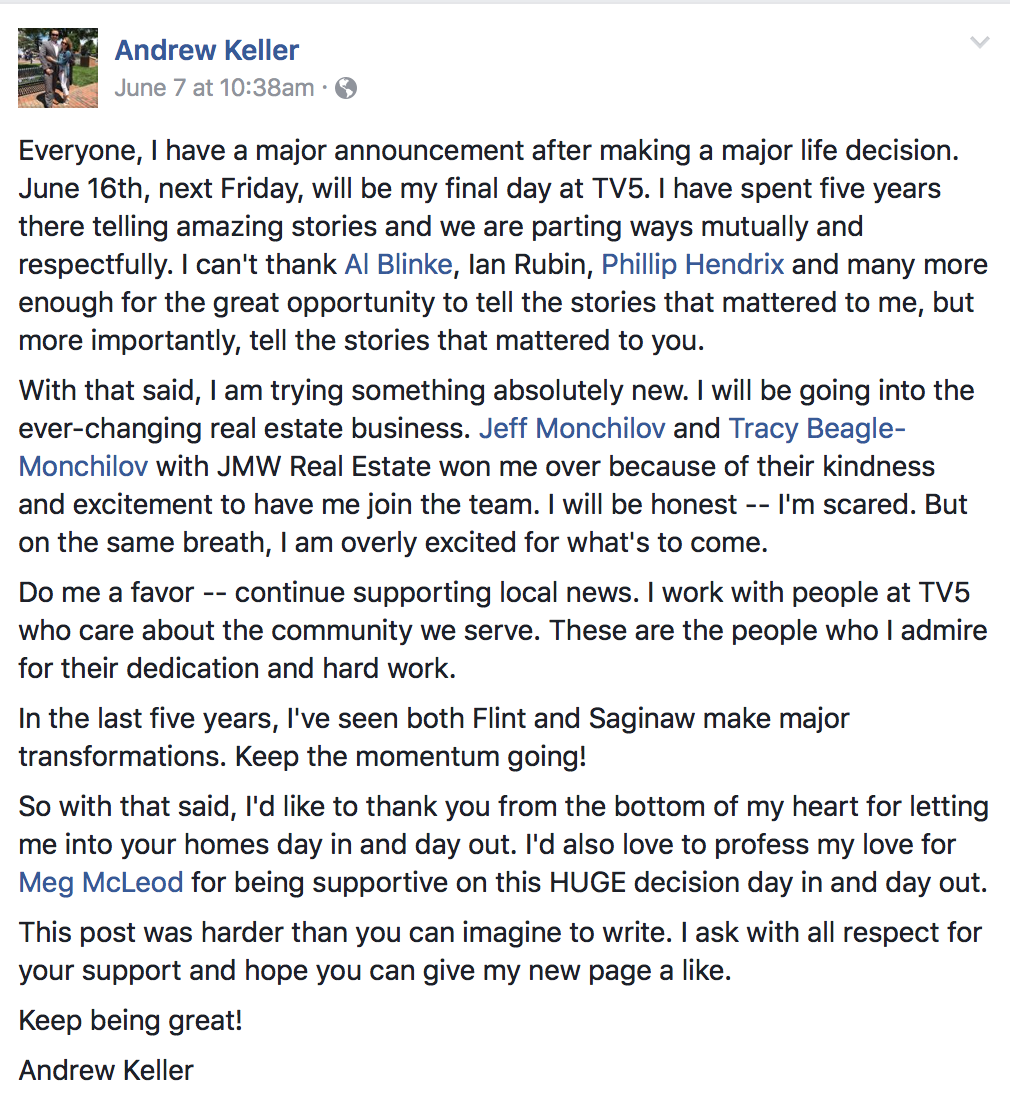Open the Andrew Keller author name link

click(x=207, y=51)
